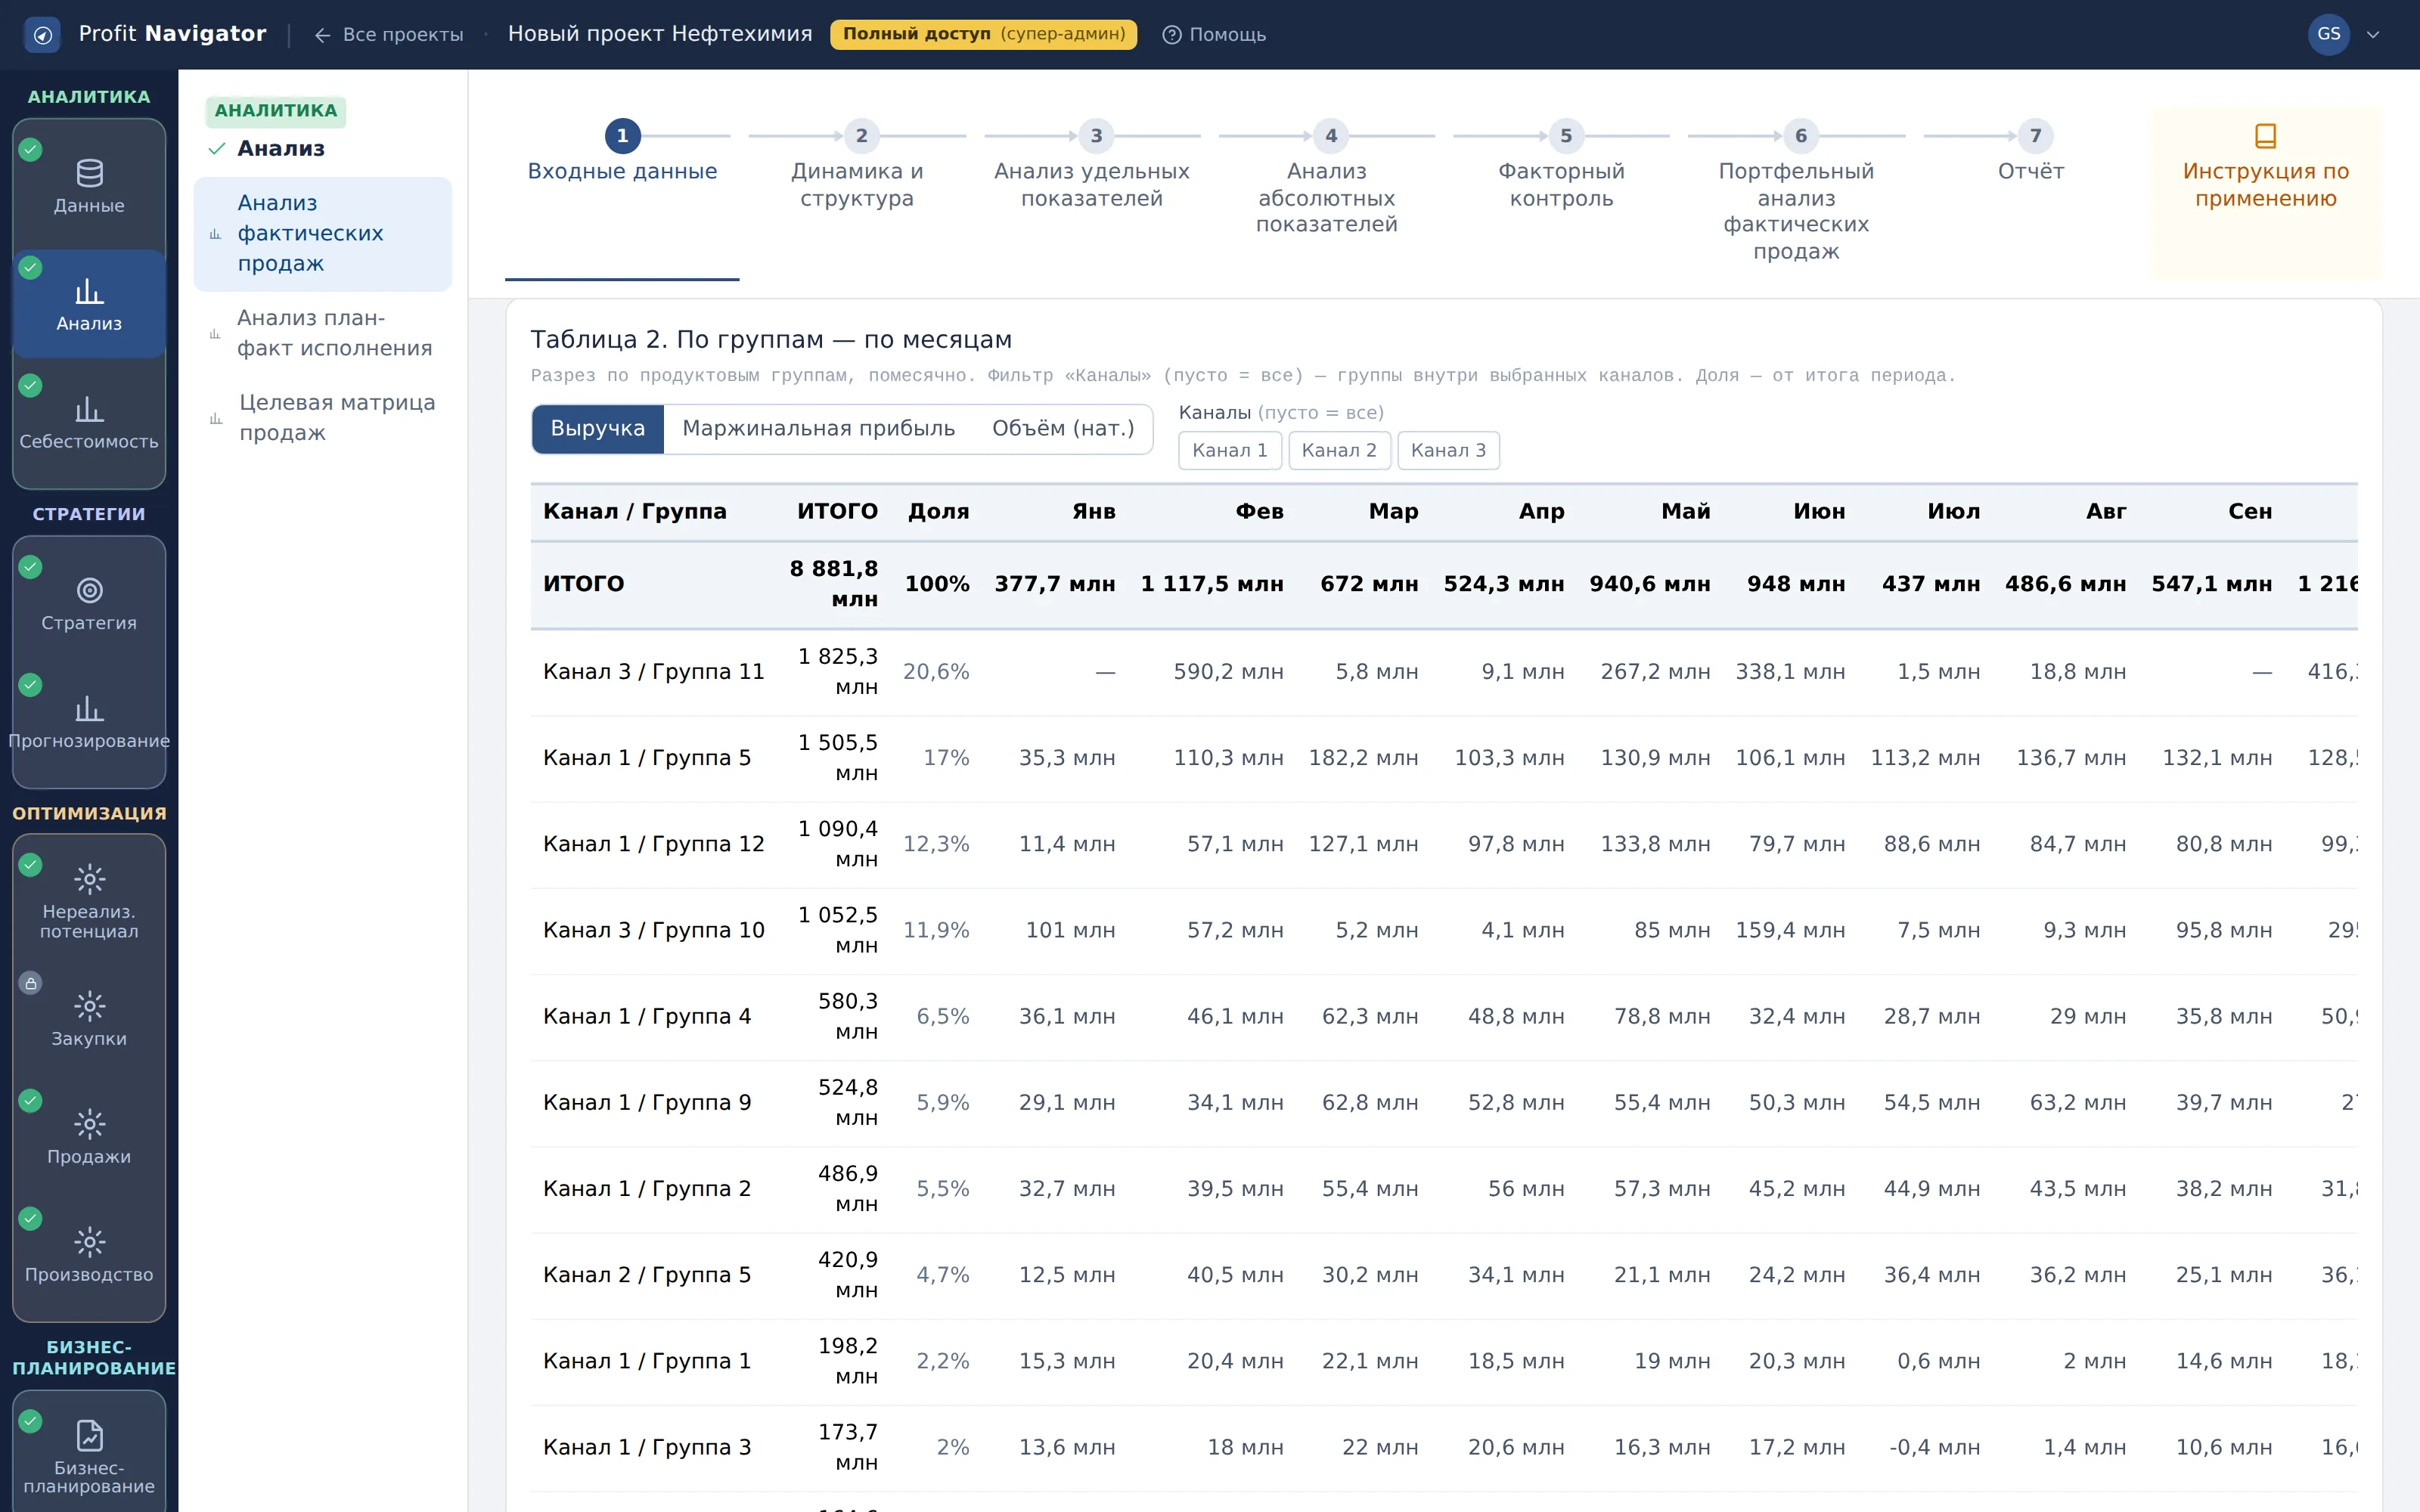The height and width of the screenshot is (1512, 2420).
Task: Open the Данные database icon in sidebar
Action: click(x=89, y=174)
